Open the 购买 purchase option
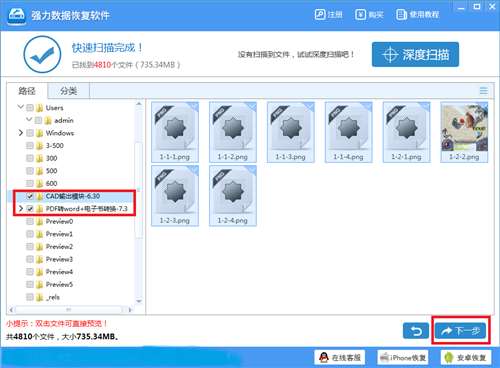Viewport: 500px width, 368px height. [369, 15]
